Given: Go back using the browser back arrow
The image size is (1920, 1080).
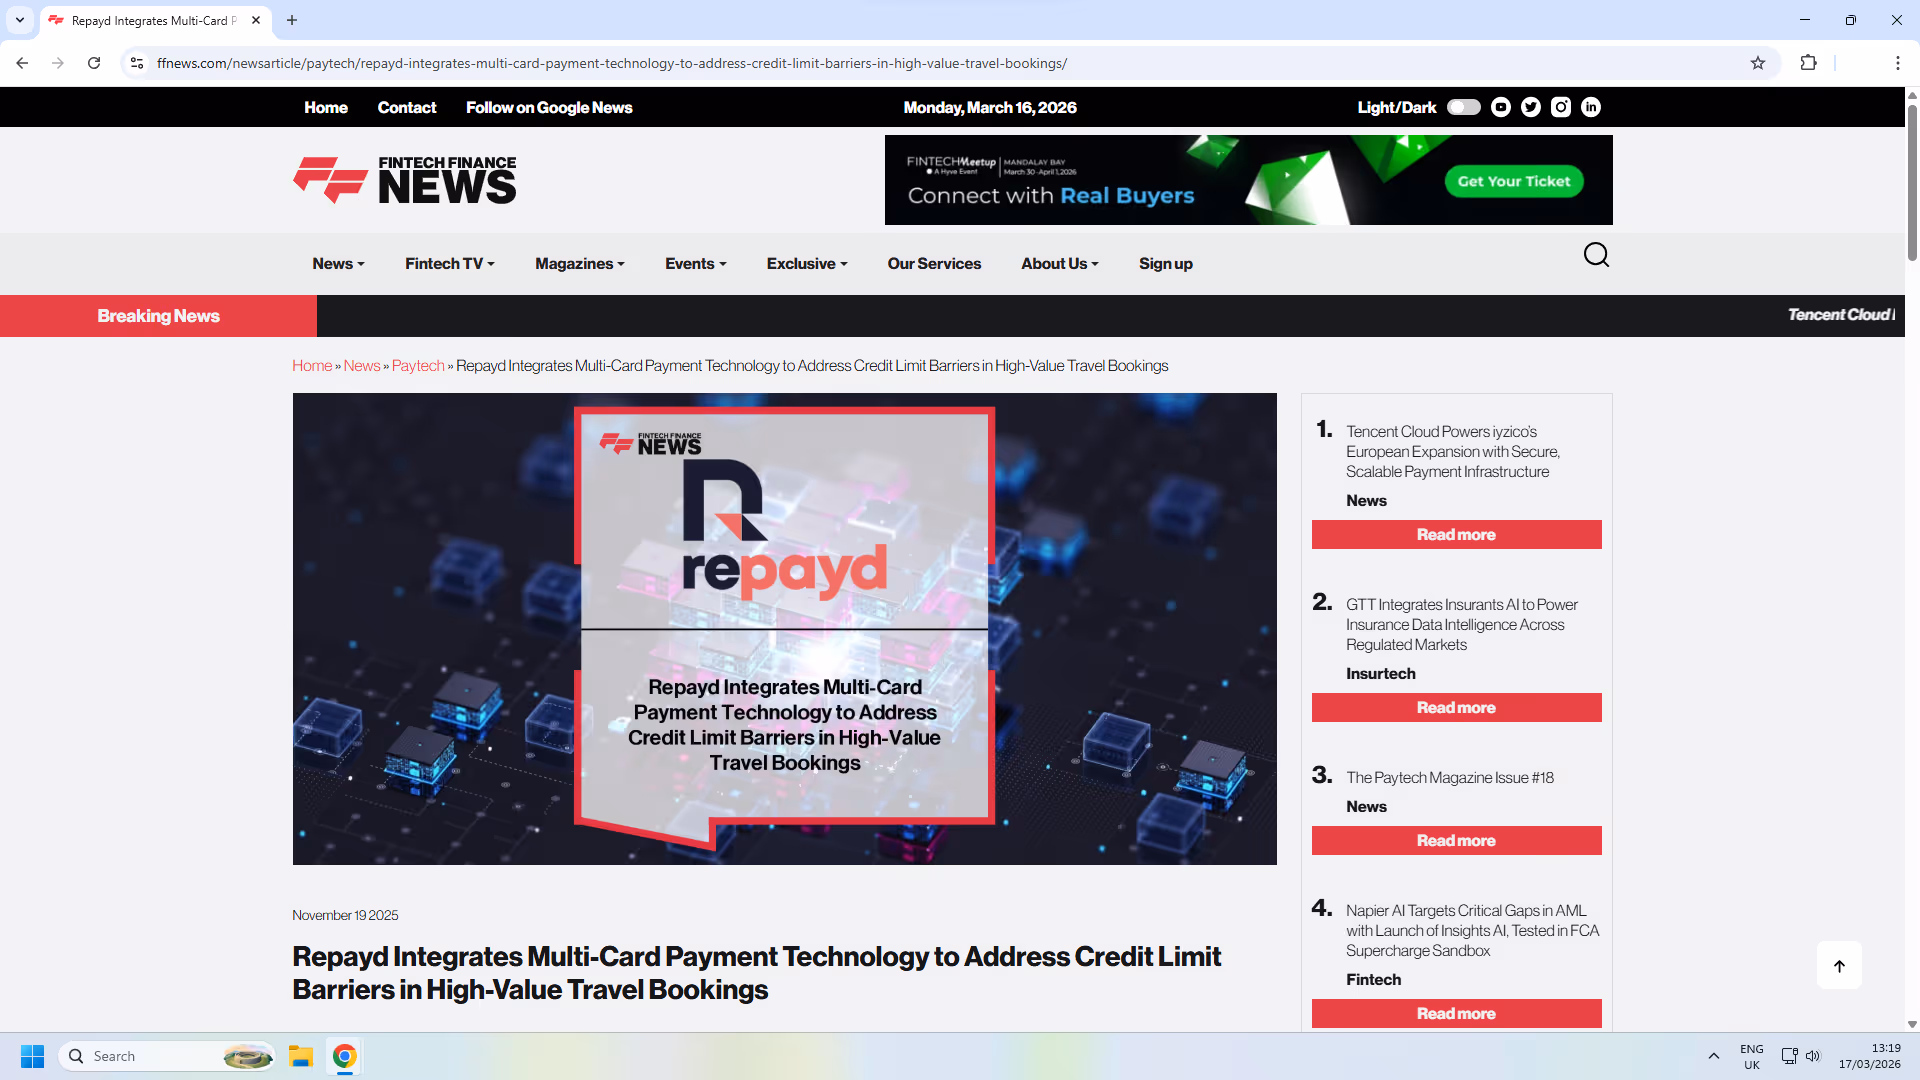Looking at the screenshot, I should 22,63.
